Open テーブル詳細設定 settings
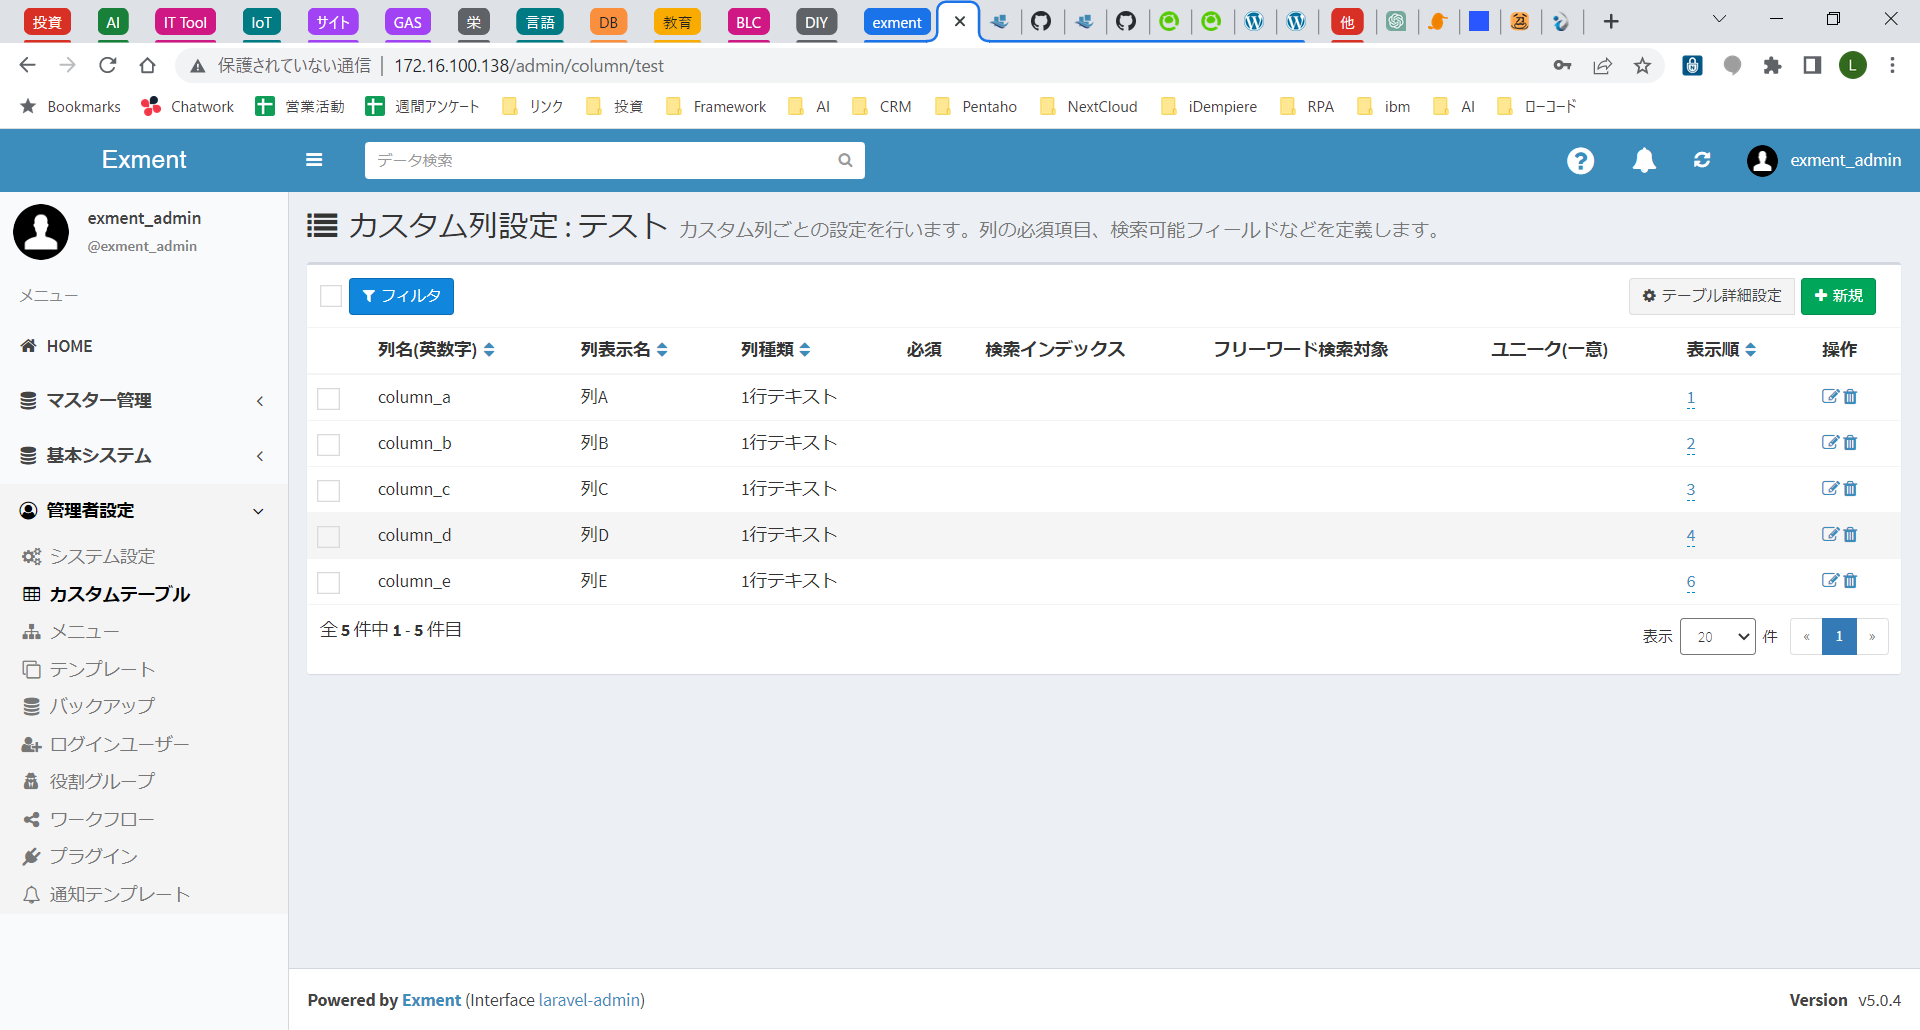 [x=1711, y=296]
